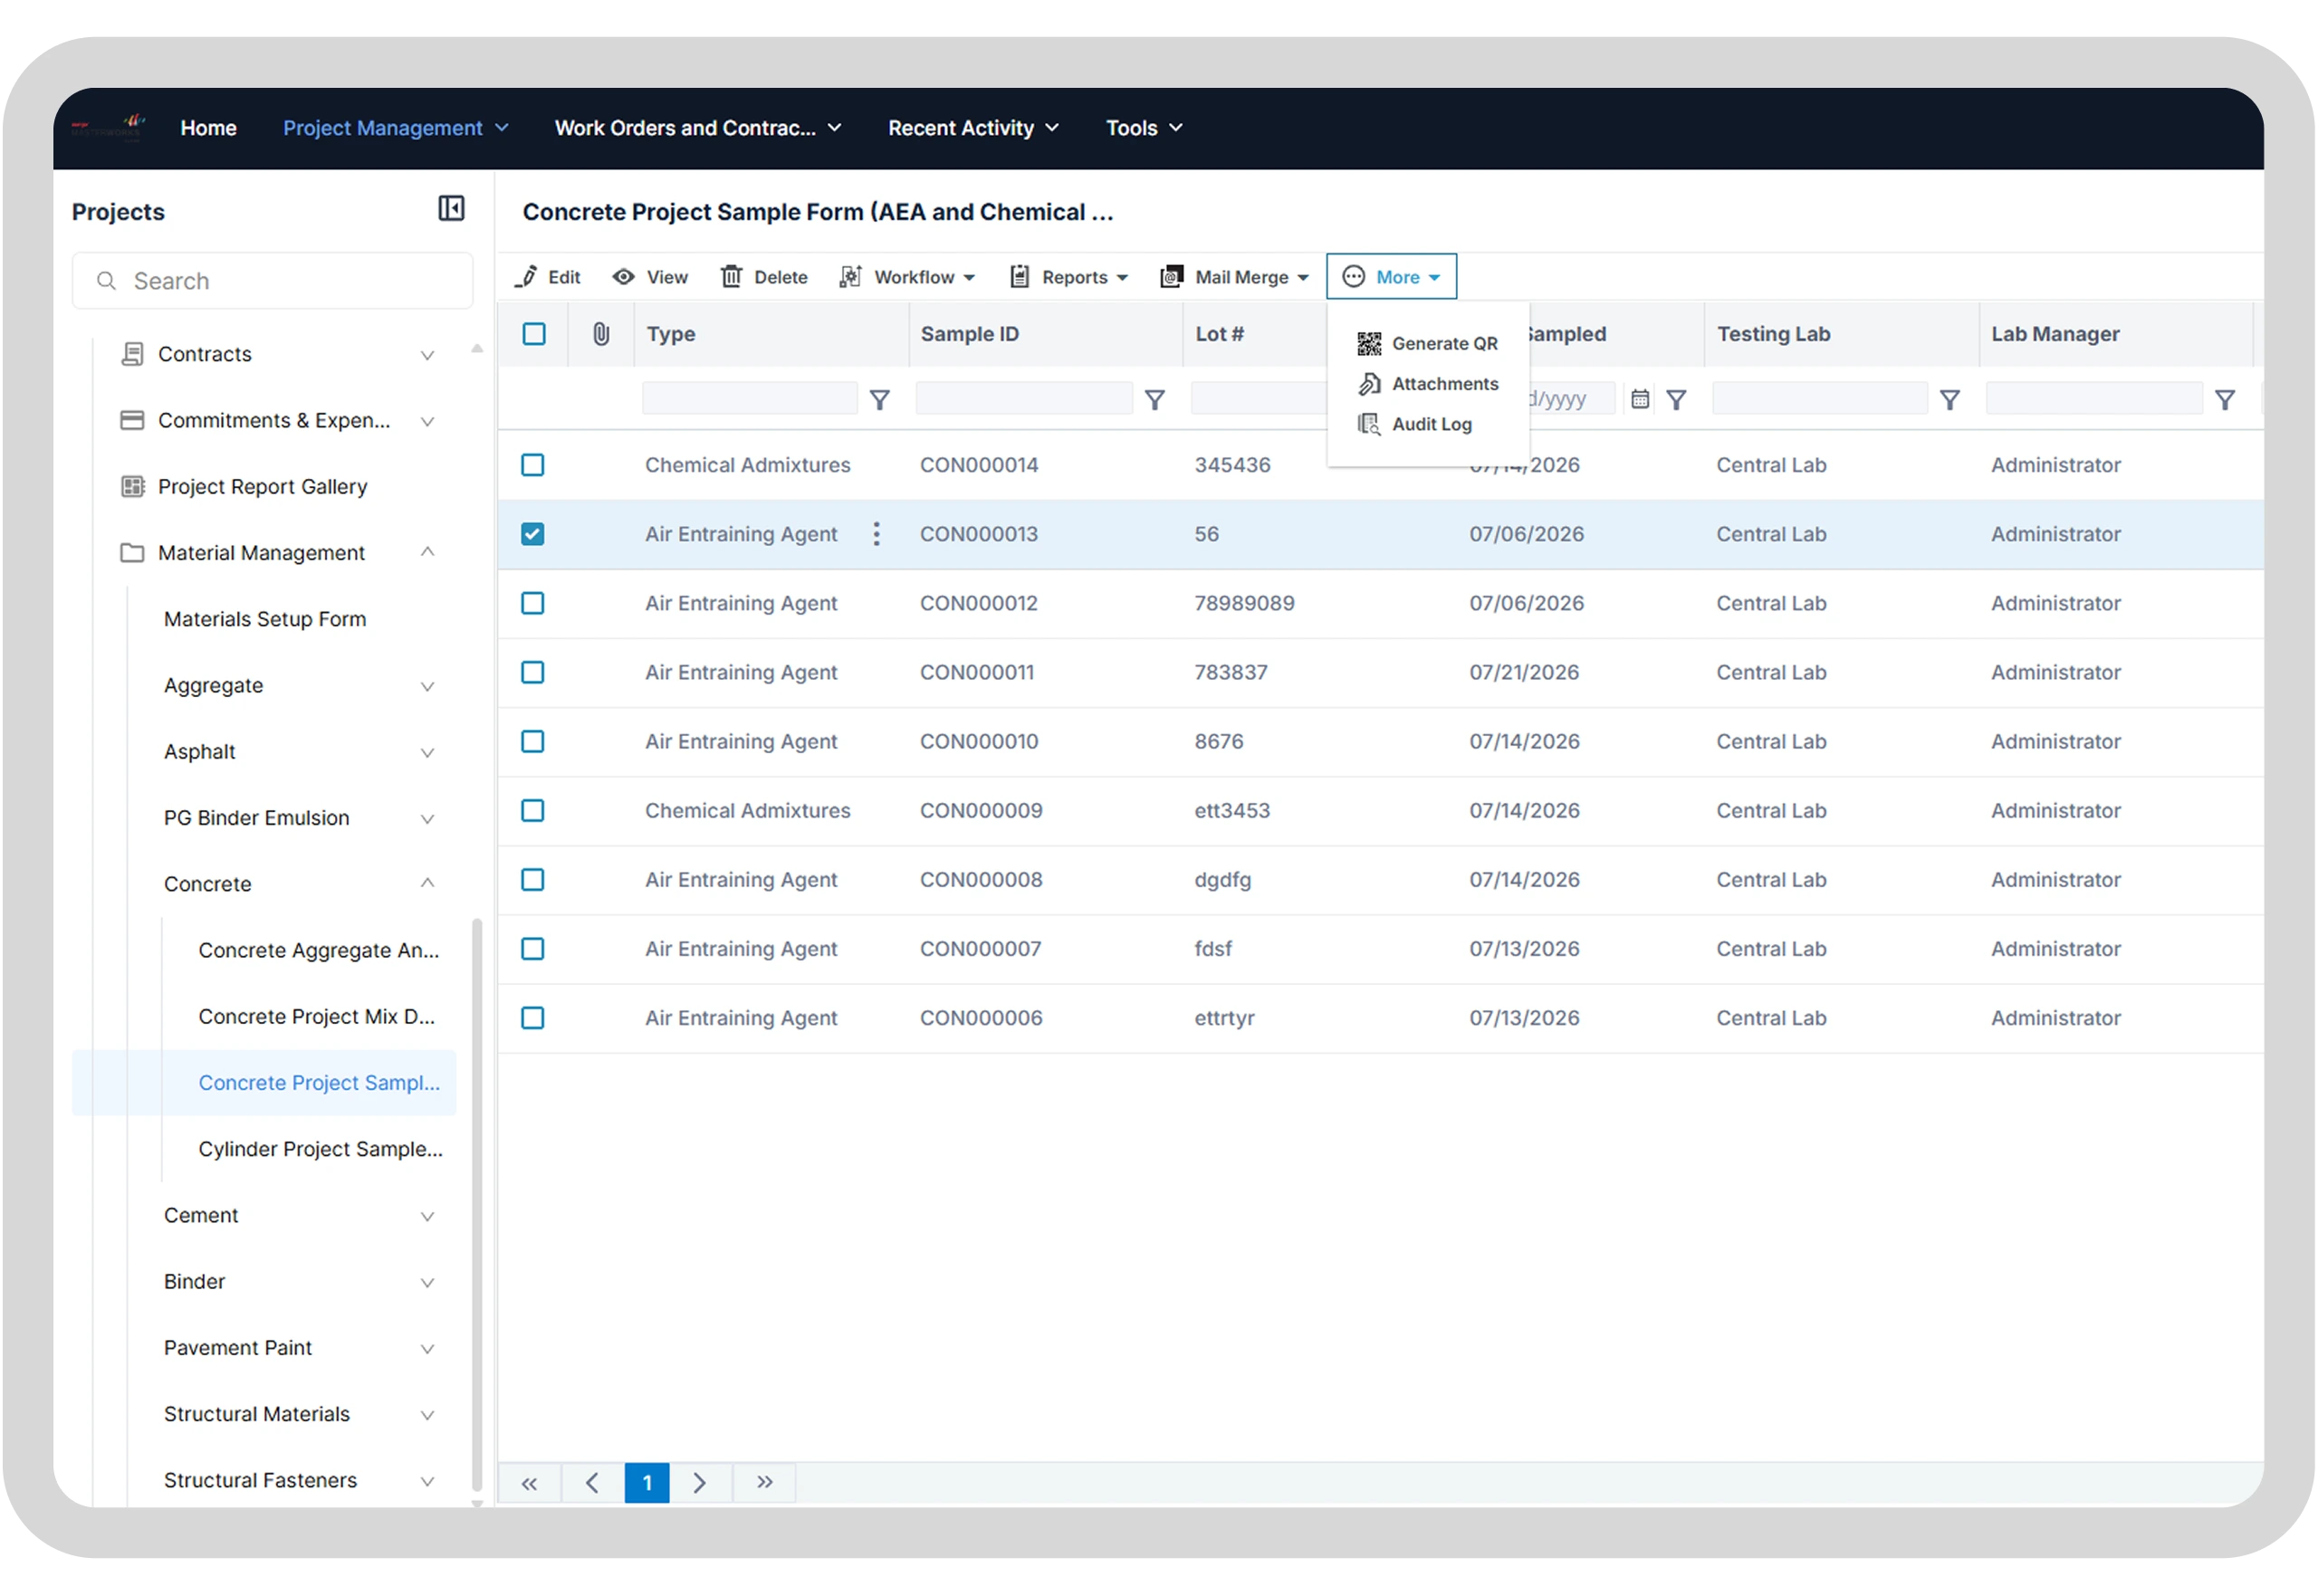Image resolution: width=2318 pixels, height=1596 pixels.
Task: Go to the previous page of results
Action: pyautogui.click(x=592, y=1483)
